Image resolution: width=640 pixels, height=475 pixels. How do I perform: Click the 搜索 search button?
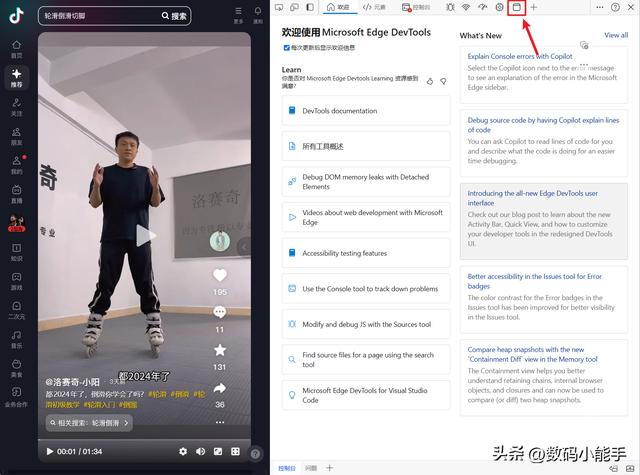(x=174, y=16)
